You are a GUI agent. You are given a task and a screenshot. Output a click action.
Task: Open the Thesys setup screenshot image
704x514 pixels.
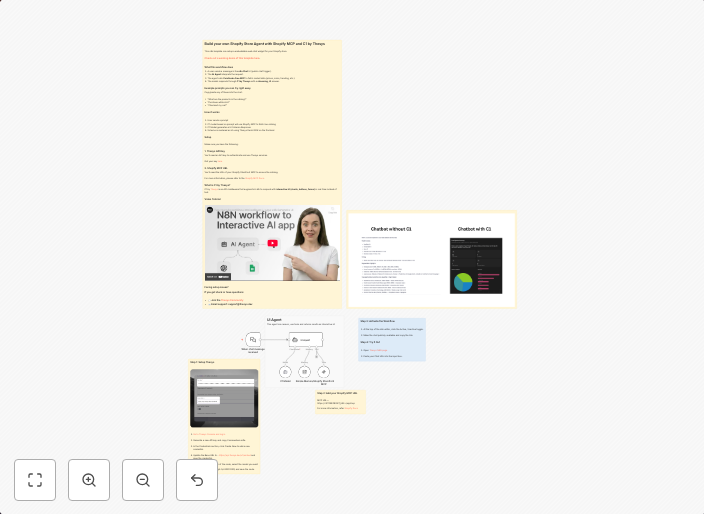[224, 398]
